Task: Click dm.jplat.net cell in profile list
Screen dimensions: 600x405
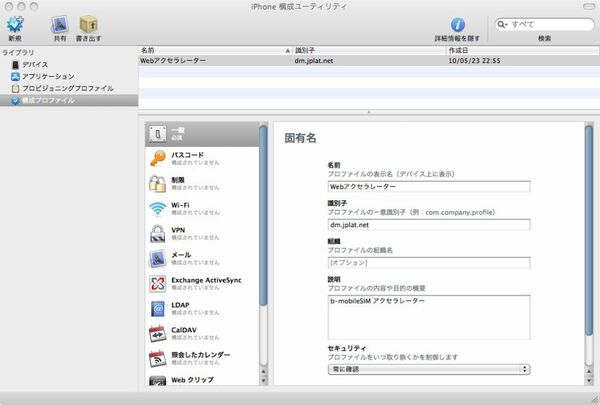Action: (313, 60)
